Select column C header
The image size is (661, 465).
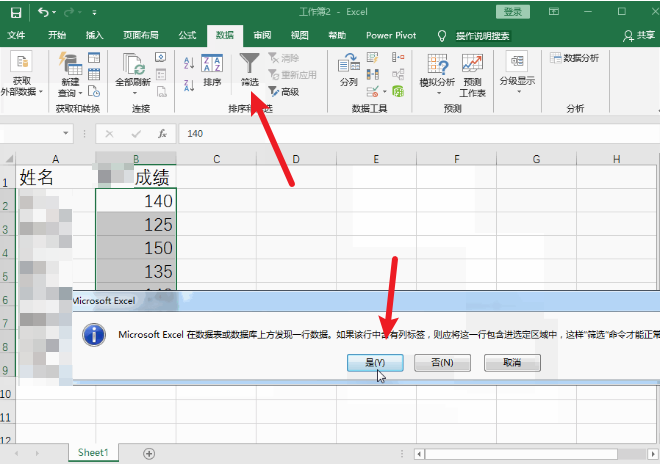tap(216, 159)
